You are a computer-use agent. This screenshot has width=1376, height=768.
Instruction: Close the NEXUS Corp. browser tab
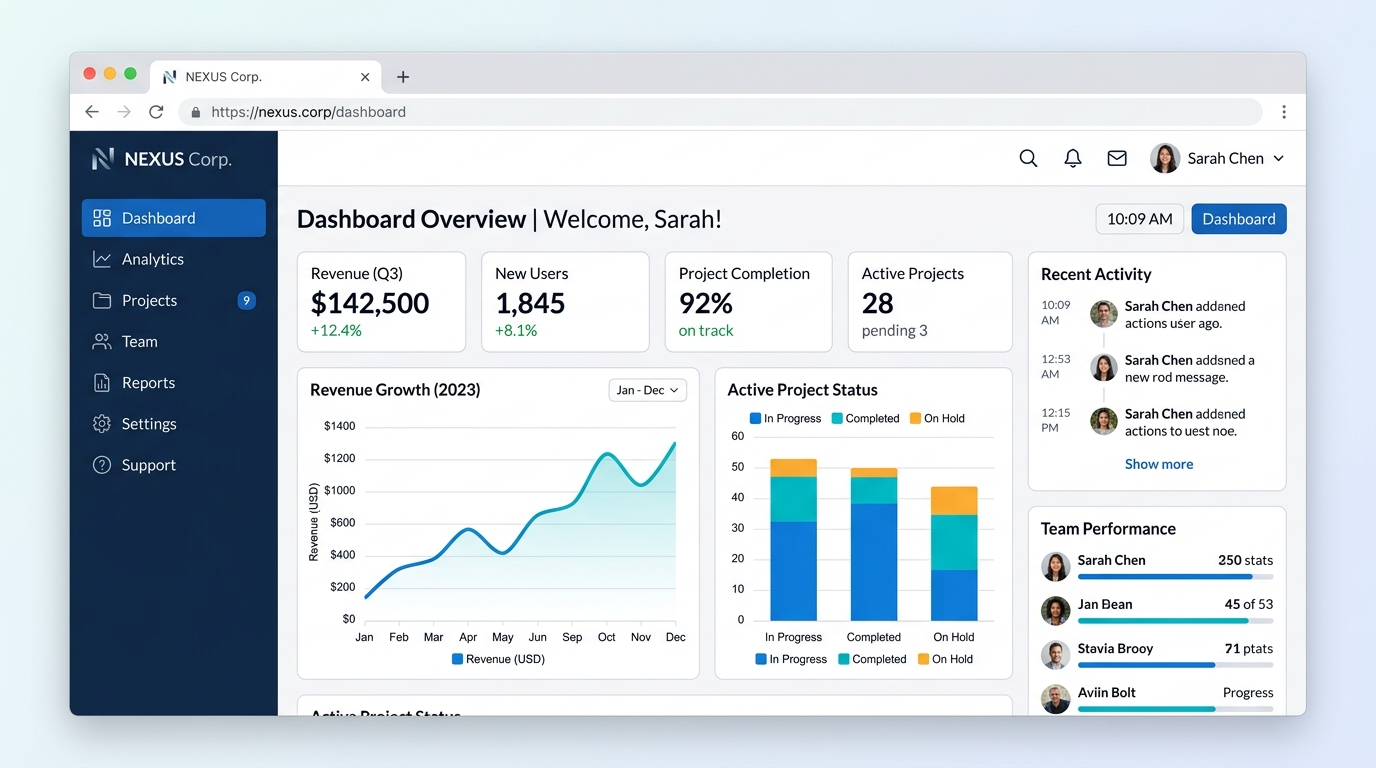pos(365,77)
